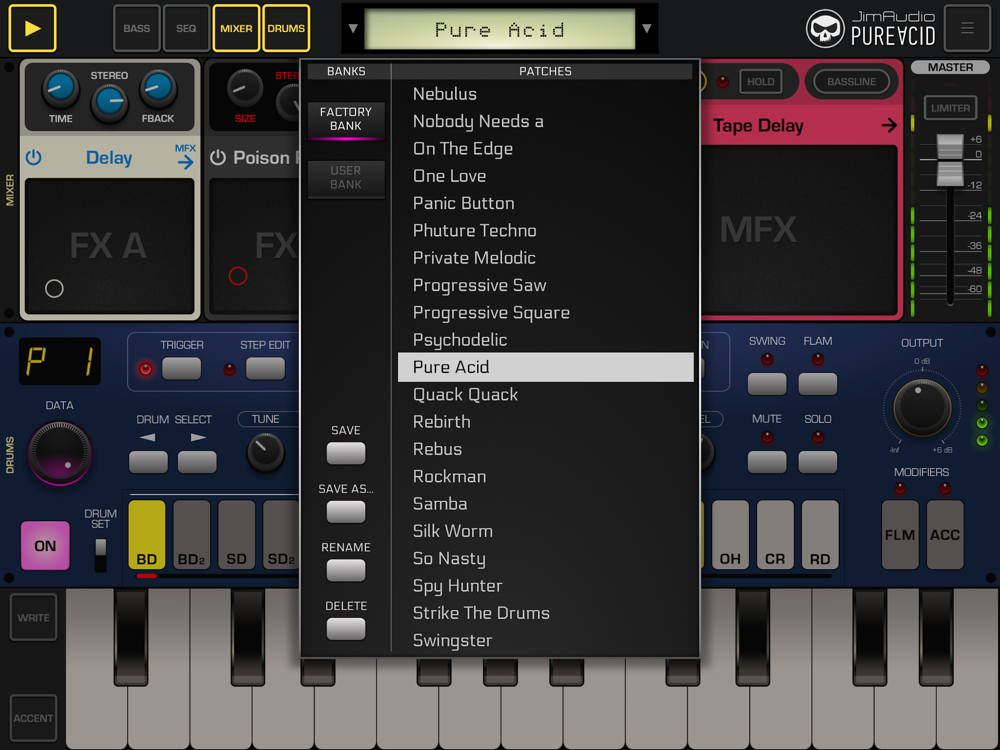Screen dimensions: 1000x750
Task: Toggle the ACC modifier pad
Action: pyautogui.click(x=945, y=534)
